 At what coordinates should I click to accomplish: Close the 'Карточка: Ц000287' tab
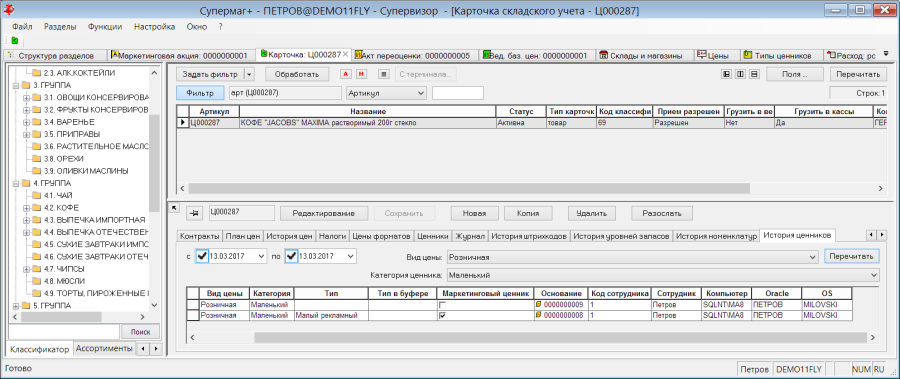point(346,55)
